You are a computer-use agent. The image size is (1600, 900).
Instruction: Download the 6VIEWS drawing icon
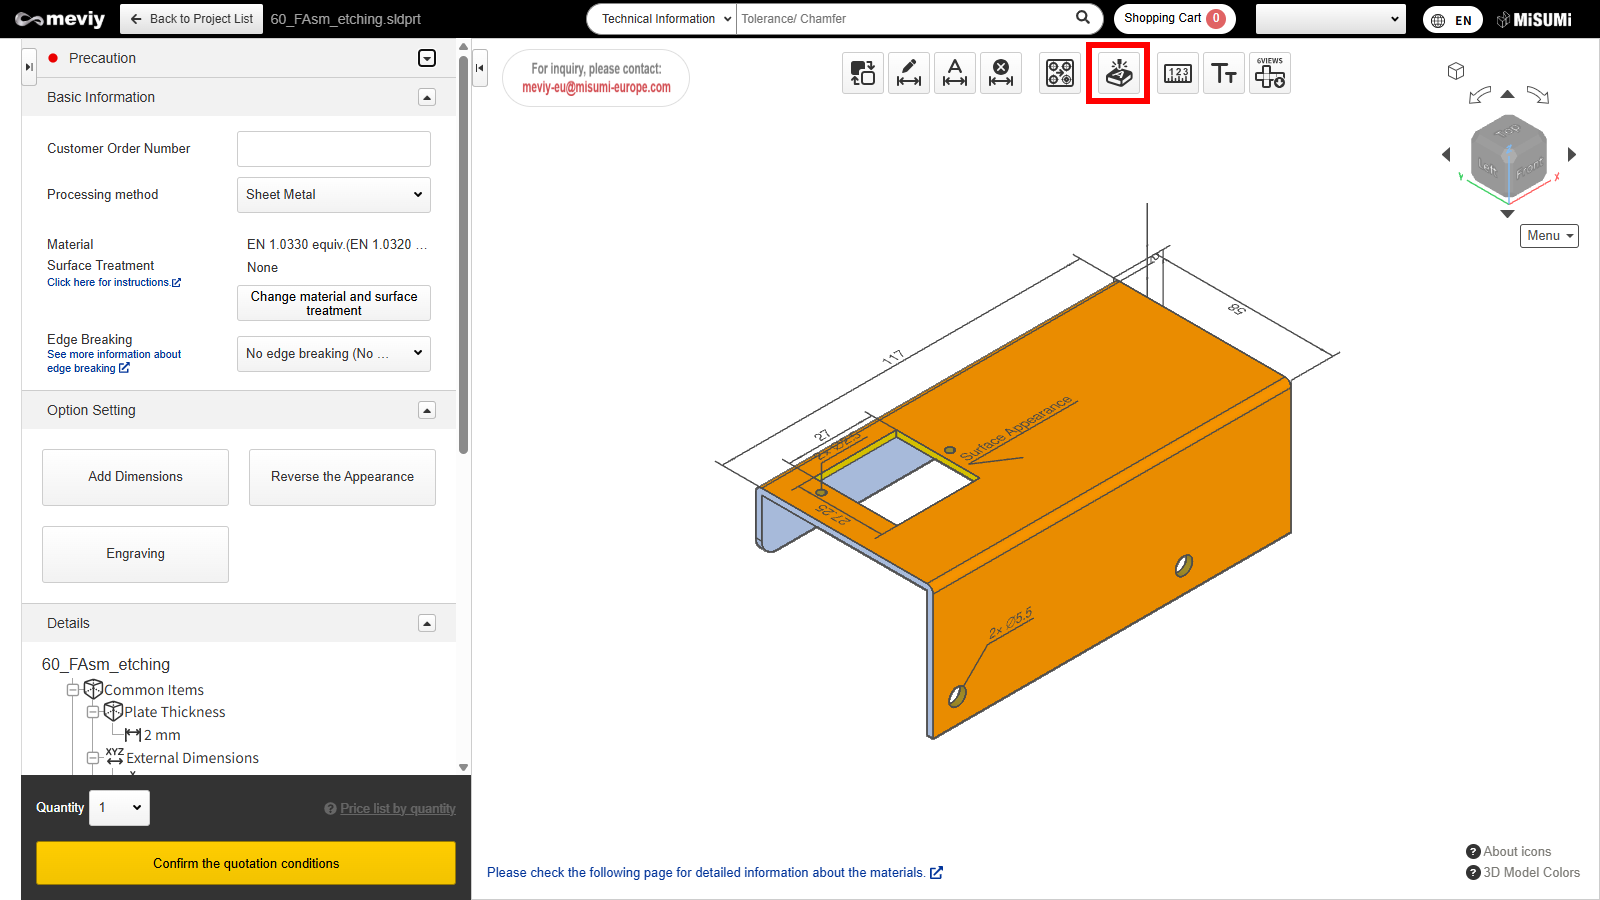[x=1270, y=73]
